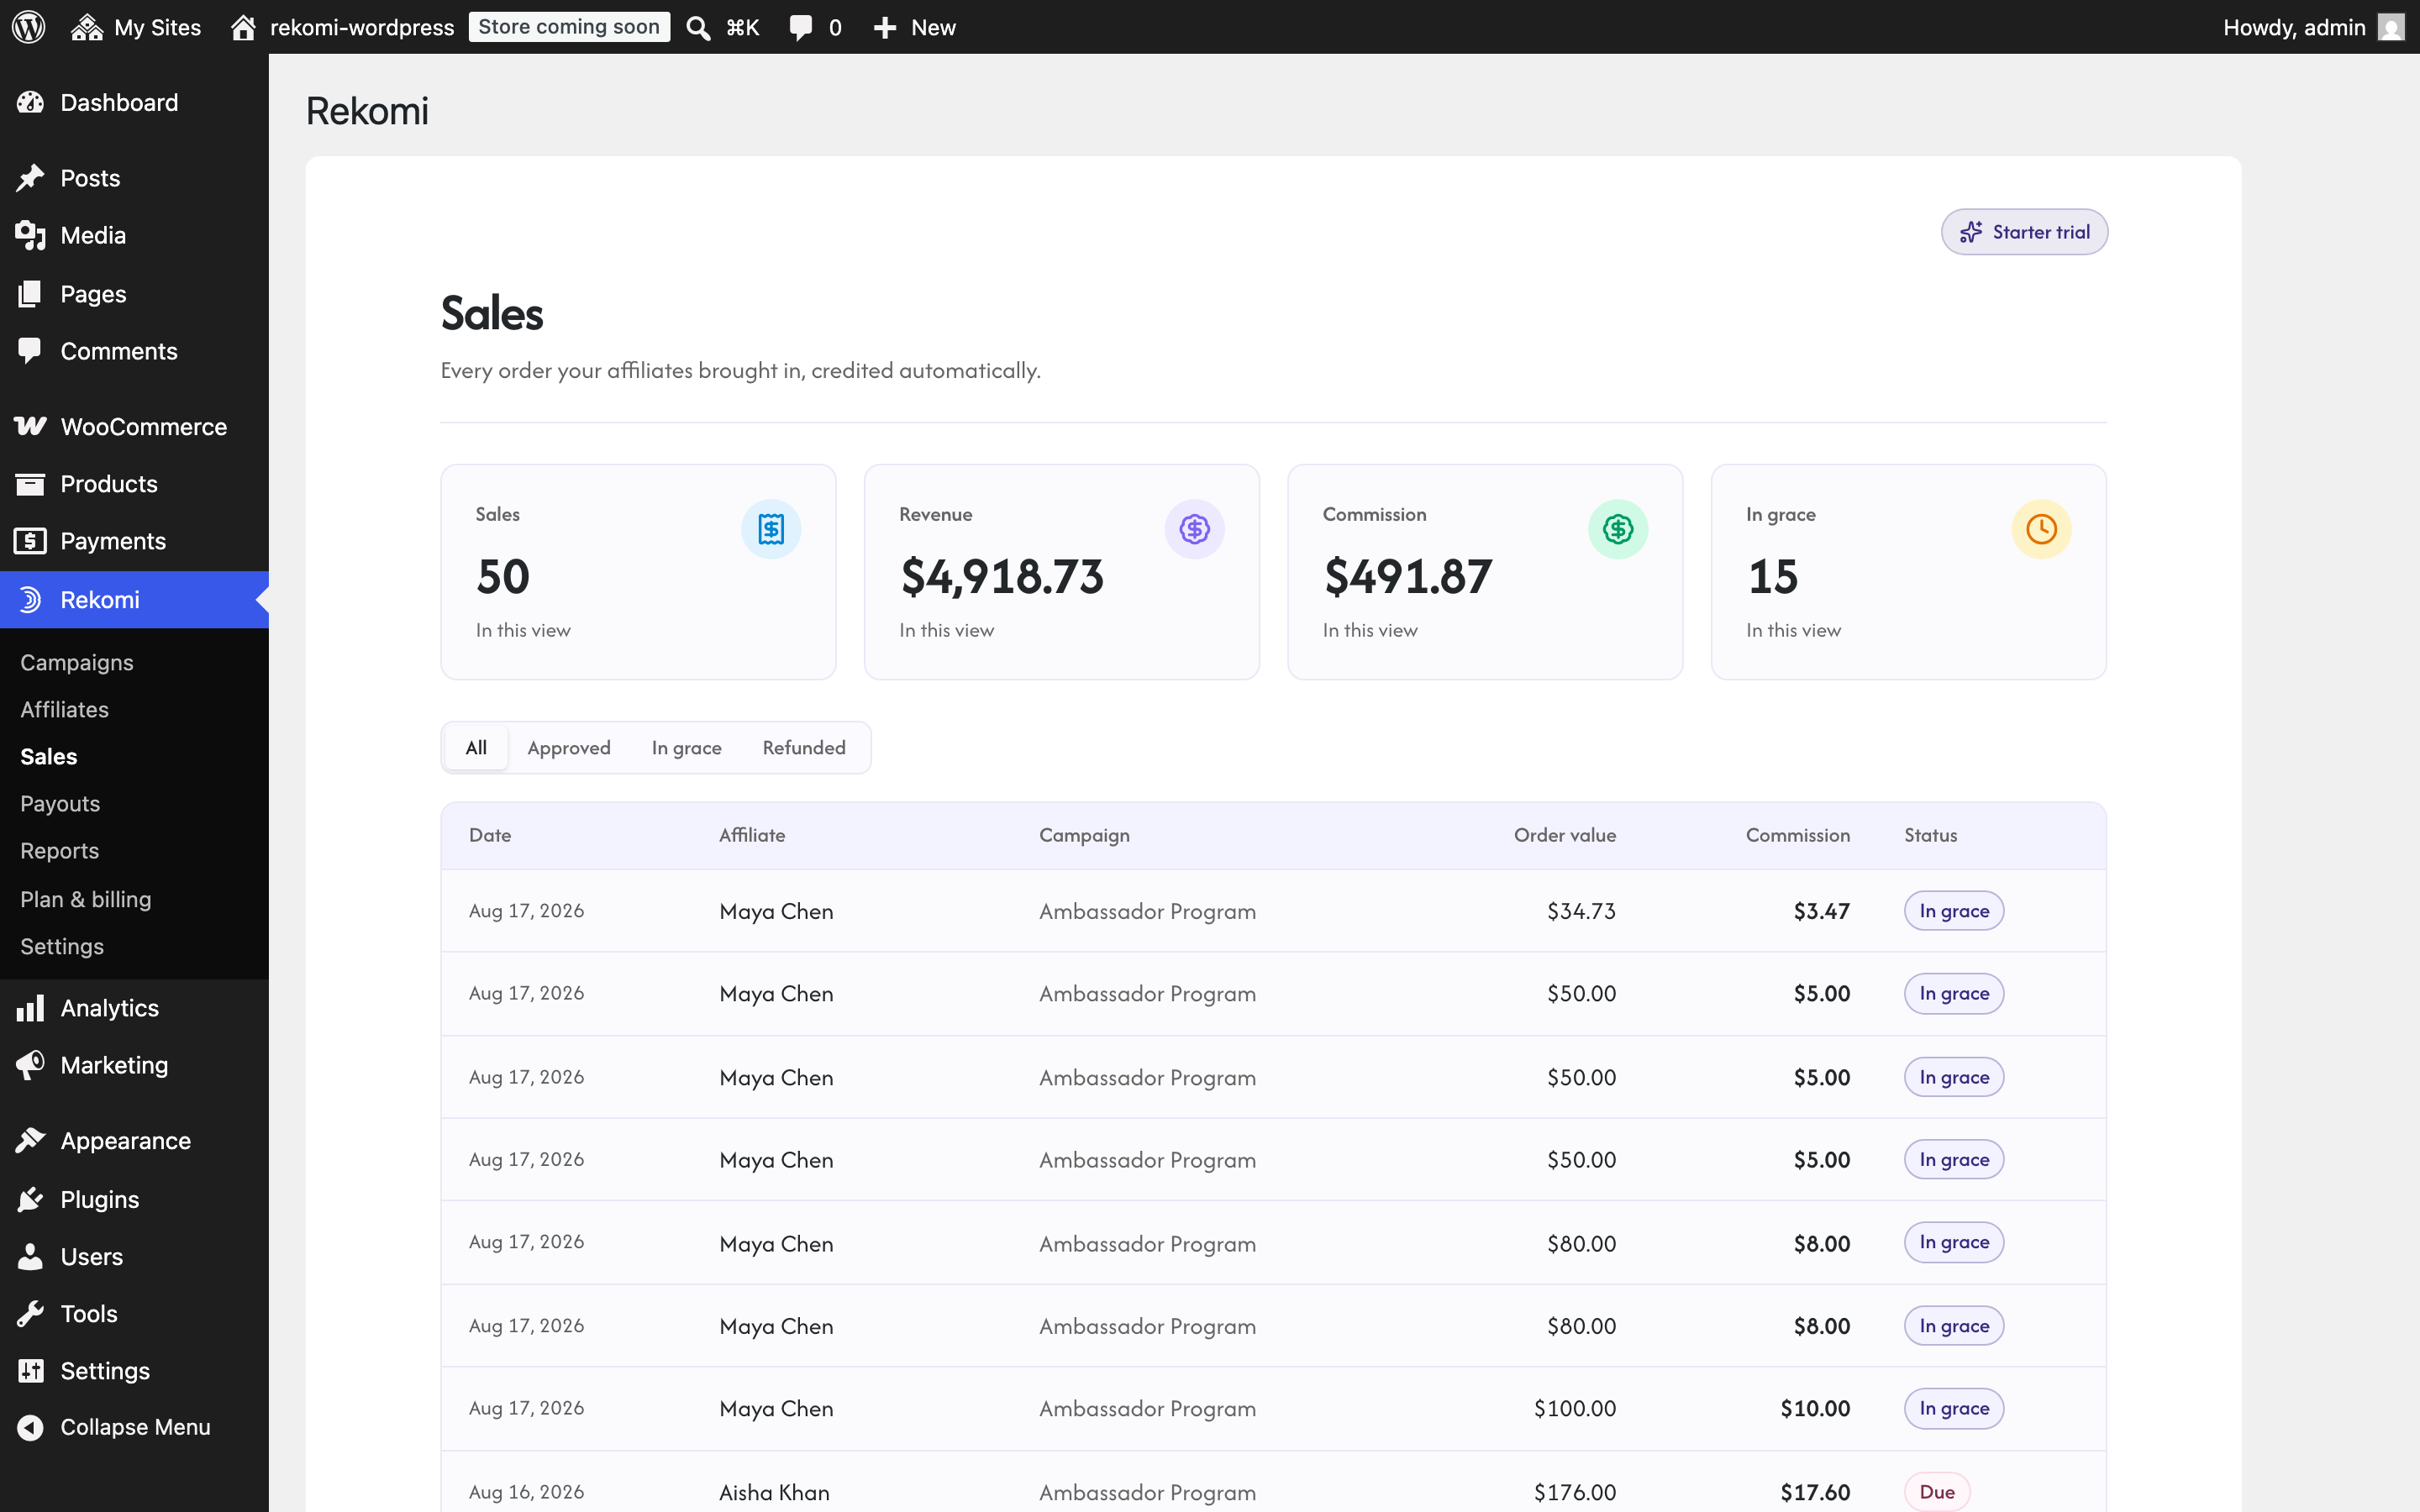
Task: Open the search magnifier icon
Action: point(698,27)
